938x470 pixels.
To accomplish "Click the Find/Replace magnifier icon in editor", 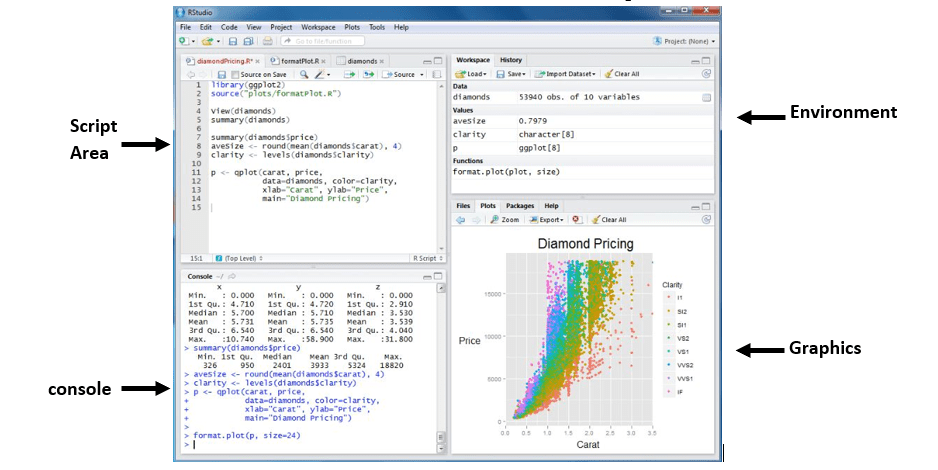I will (304, 74).
